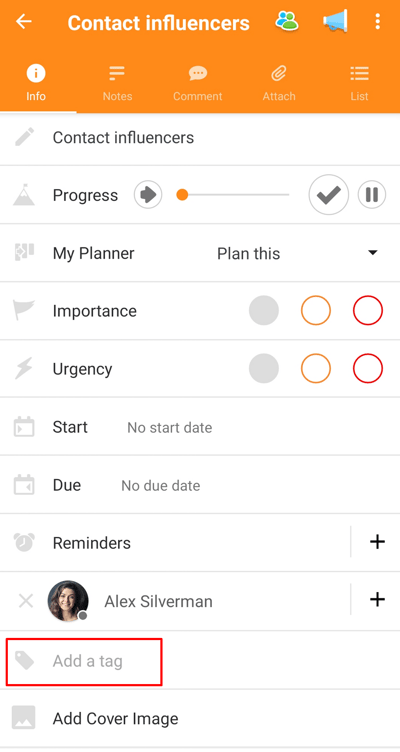Remove Alex Silverman with the X icon
400x752 pixels.
(x=25, y=600)
